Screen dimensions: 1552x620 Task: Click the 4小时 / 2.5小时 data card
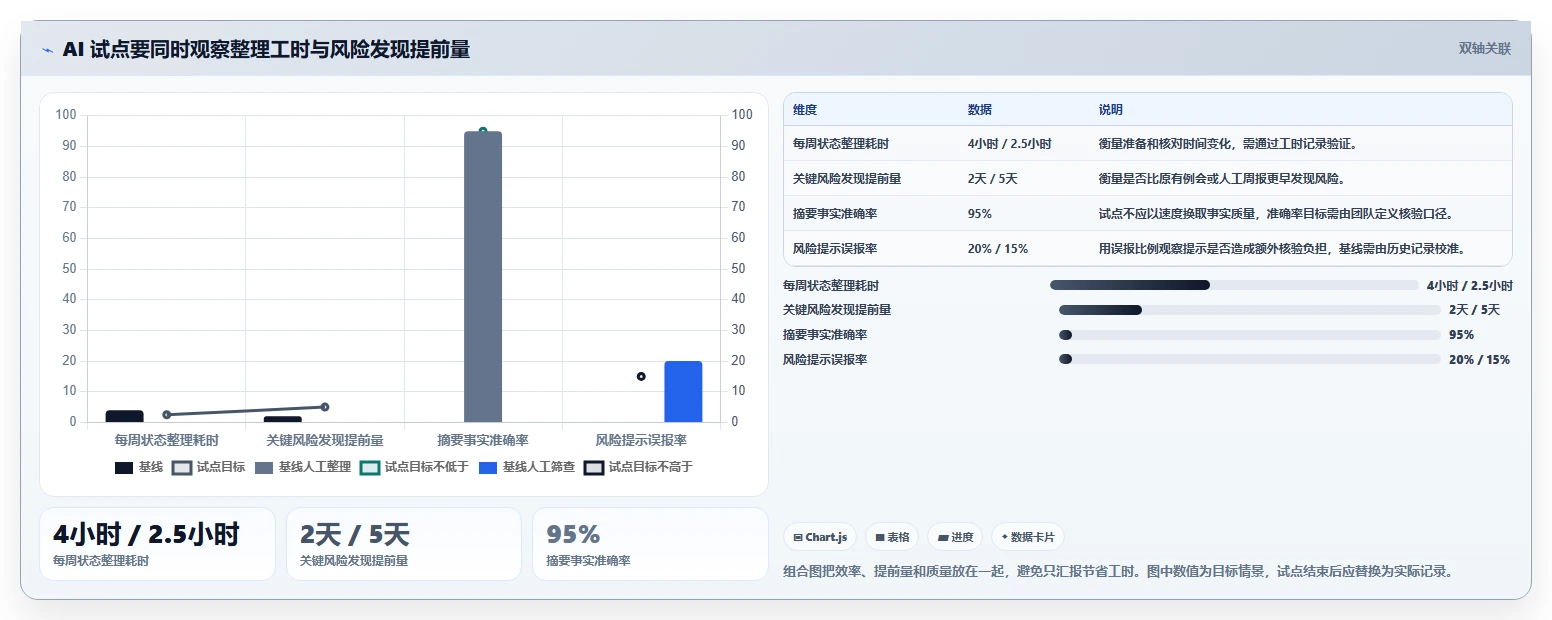(x=157, y=544)
